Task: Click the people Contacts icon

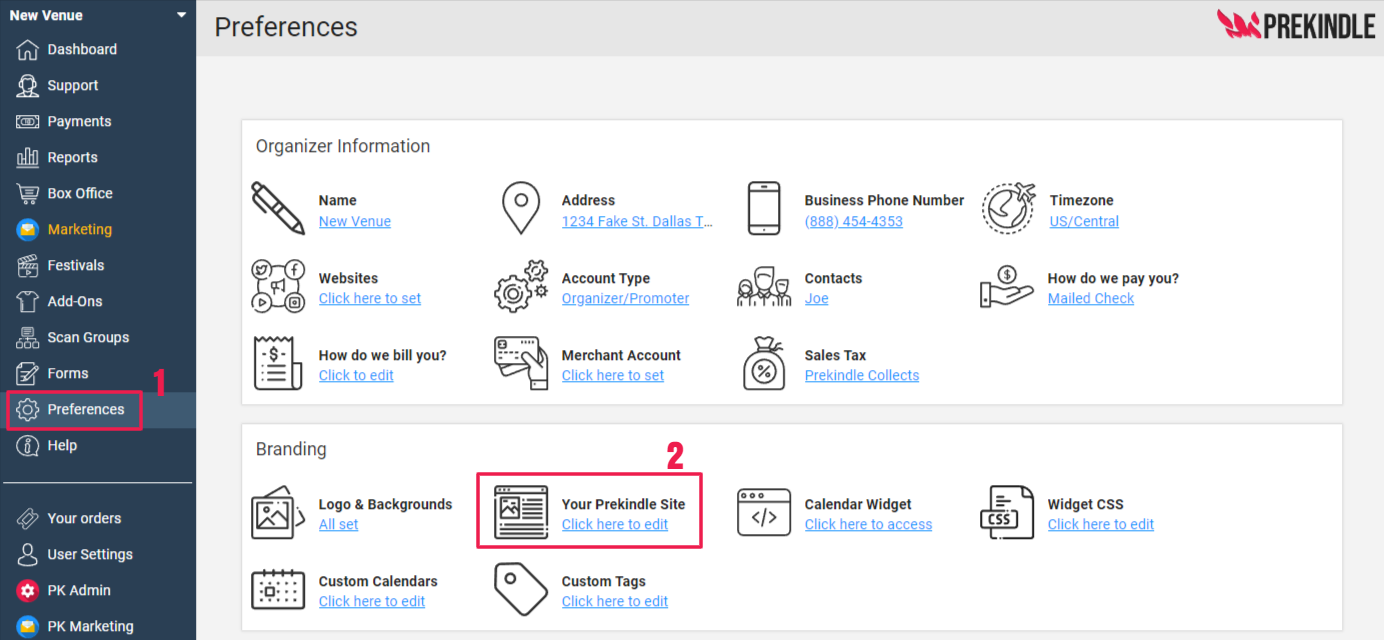Action: point(764,287)
